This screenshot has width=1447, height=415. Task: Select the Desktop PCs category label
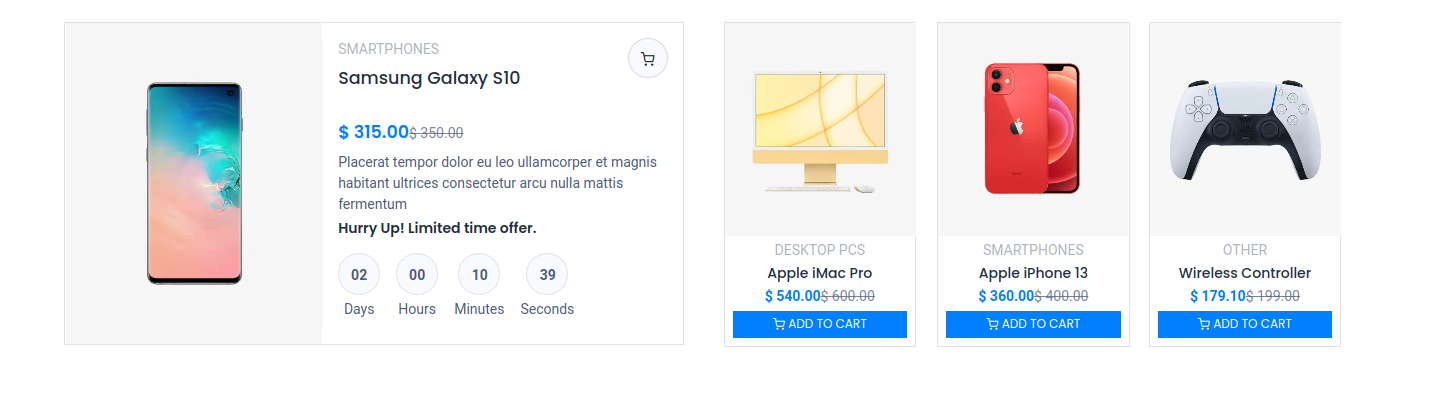(x=820, y=250)
